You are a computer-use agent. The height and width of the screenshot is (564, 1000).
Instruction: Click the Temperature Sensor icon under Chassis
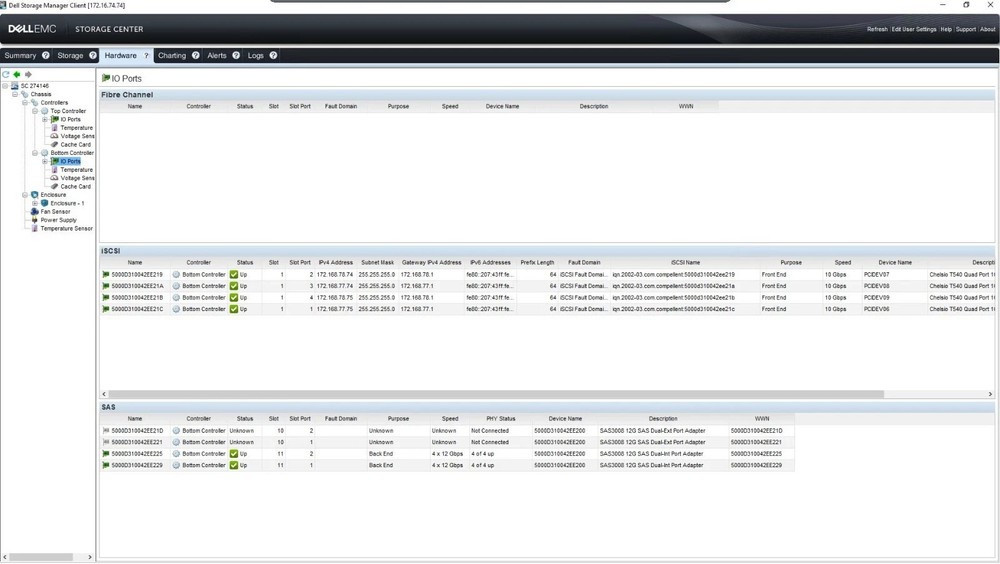[34, 228]
